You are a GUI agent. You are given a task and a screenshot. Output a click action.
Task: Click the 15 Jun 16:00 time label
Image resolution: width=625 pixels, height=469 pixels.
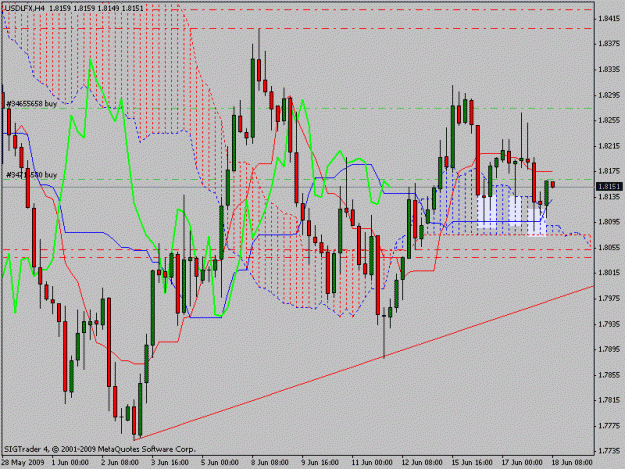tap(472, 463)
